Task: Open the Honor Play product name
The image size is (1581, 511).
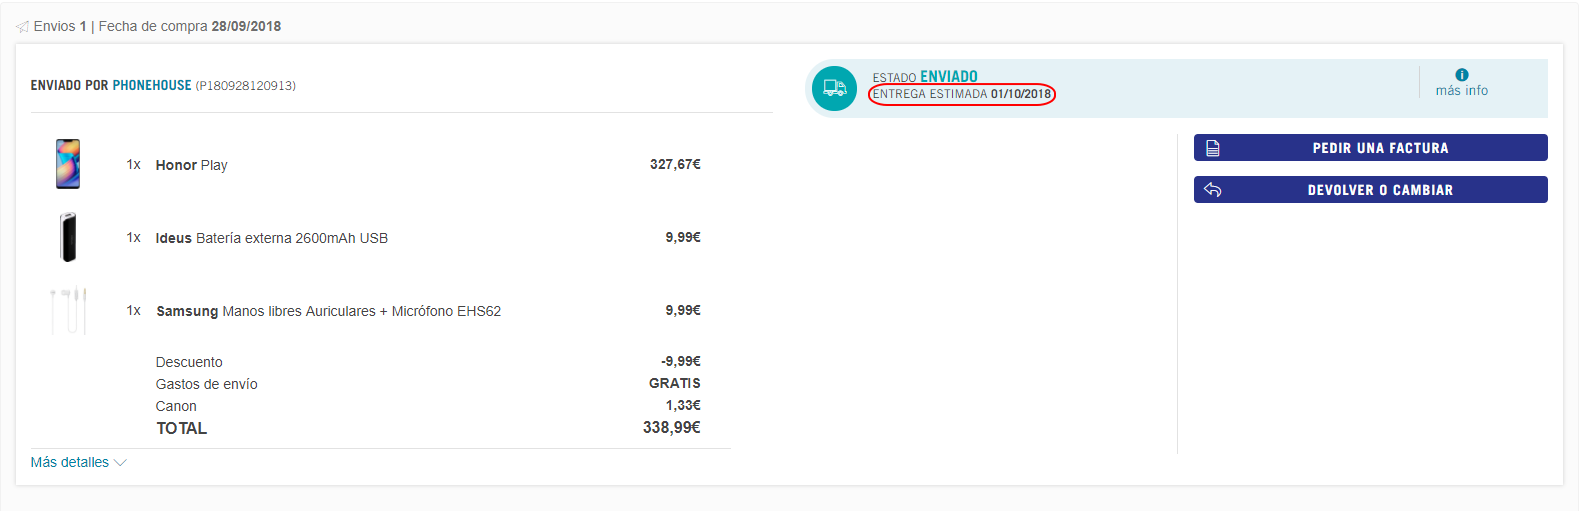Action: point(192,165)
